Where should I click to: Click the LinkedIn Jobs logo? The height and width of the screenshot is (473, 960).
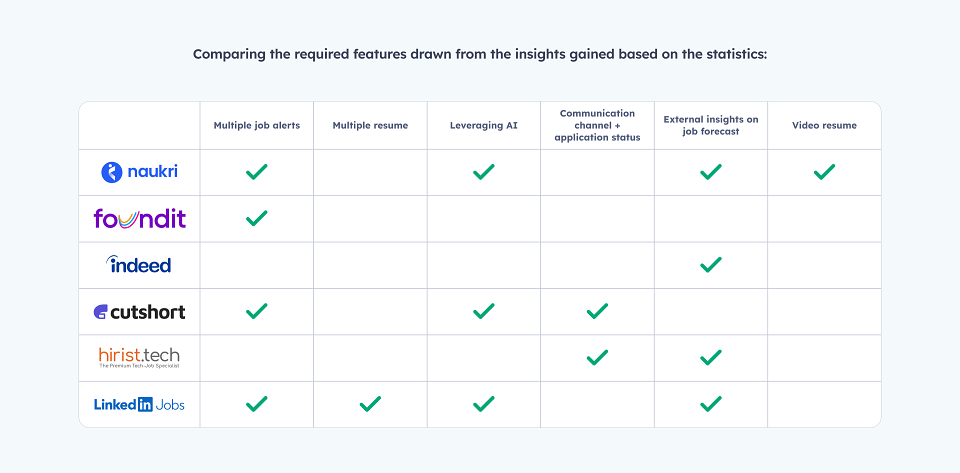139,404
